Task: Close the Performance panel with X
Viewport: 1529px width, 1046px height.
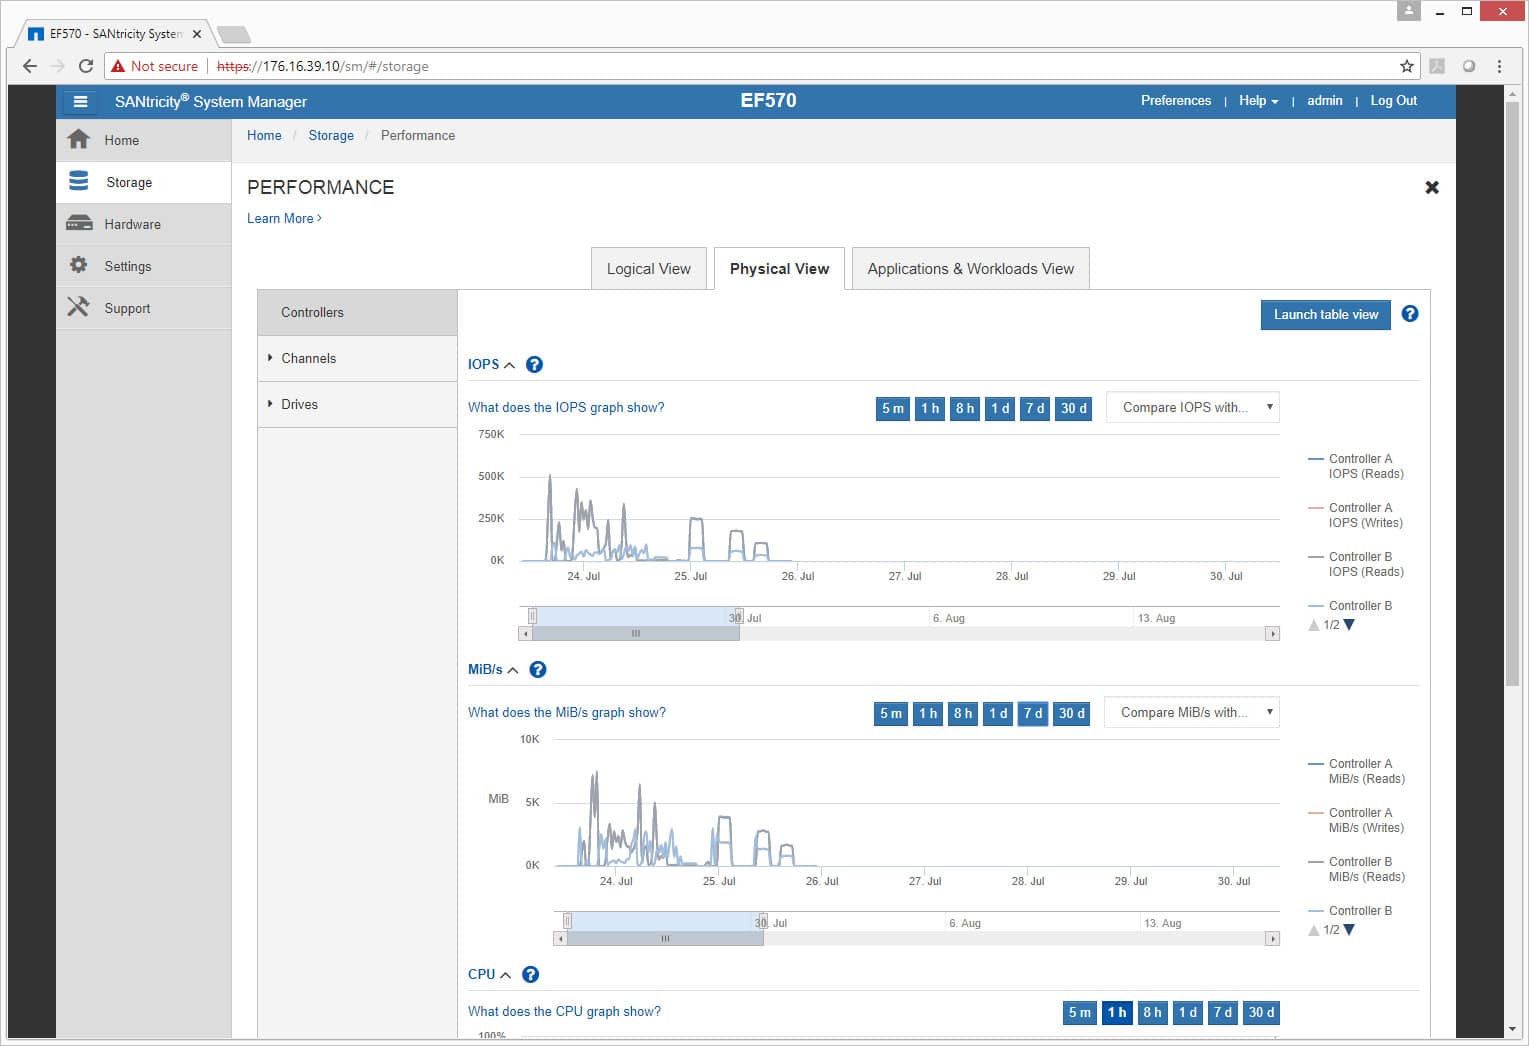Action: [x=1432, y=187]
